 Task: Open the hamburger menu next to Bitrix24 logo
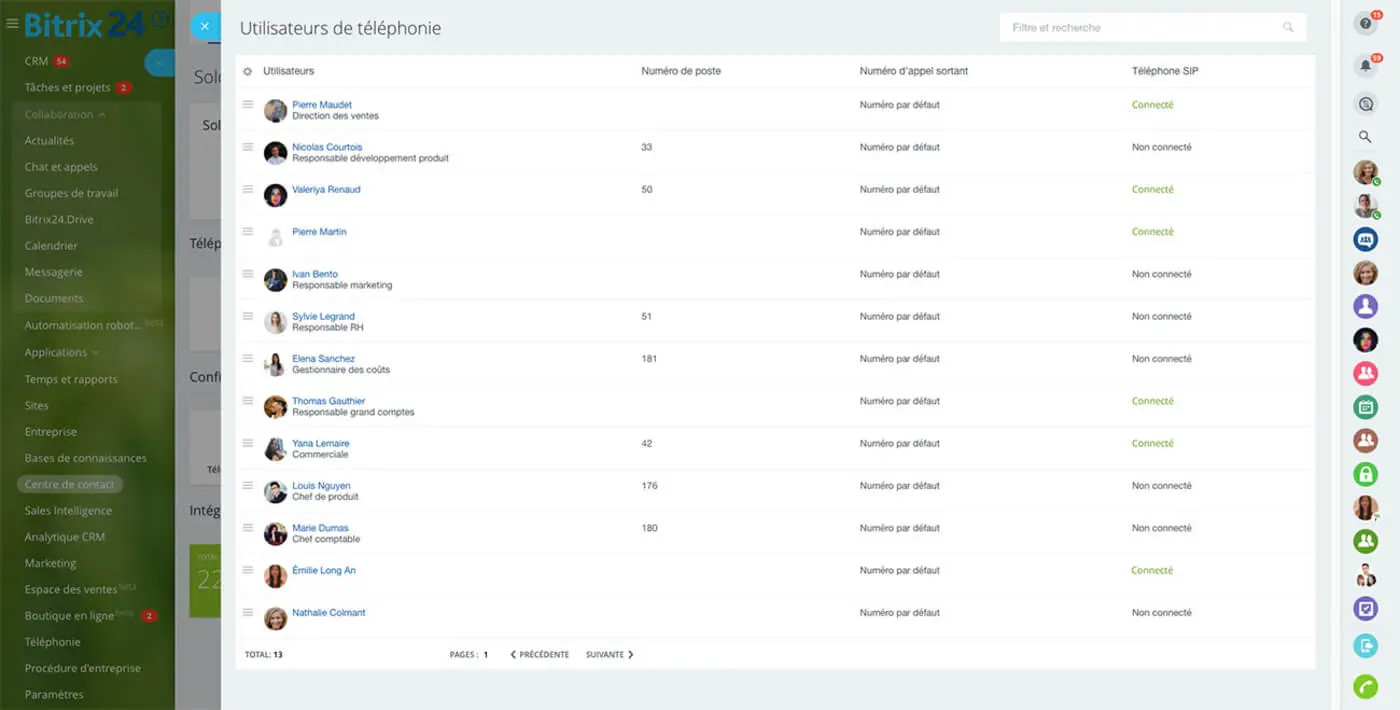pos(12,23)
